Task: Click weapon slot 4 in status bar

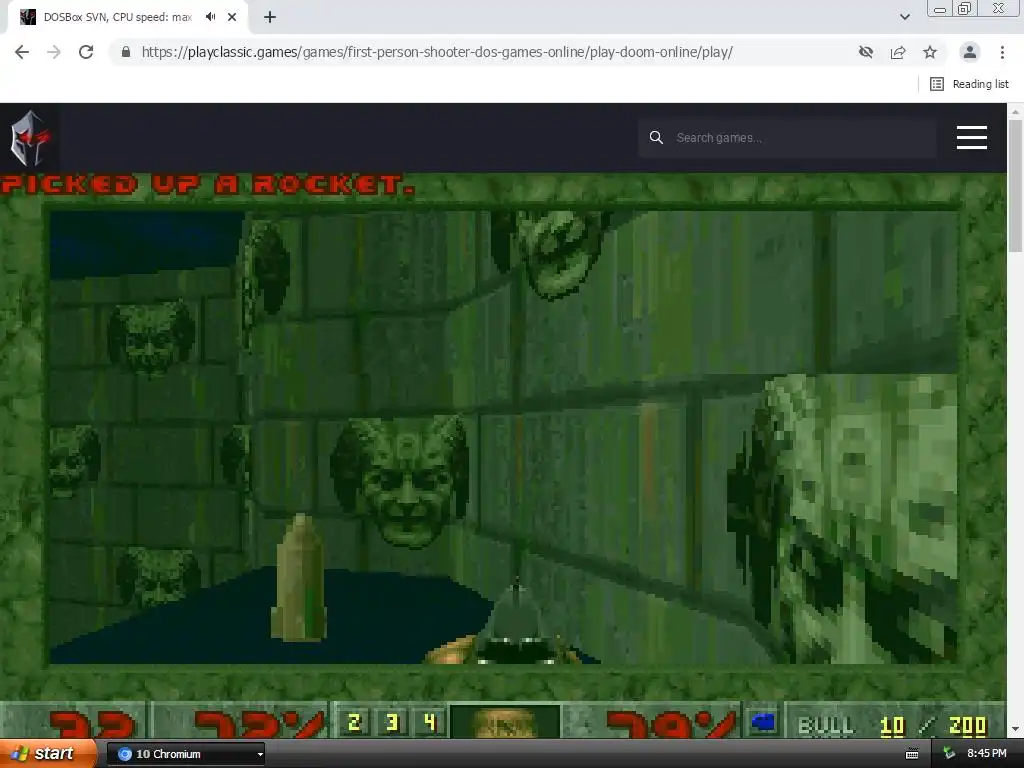Action: pos(429,722)
